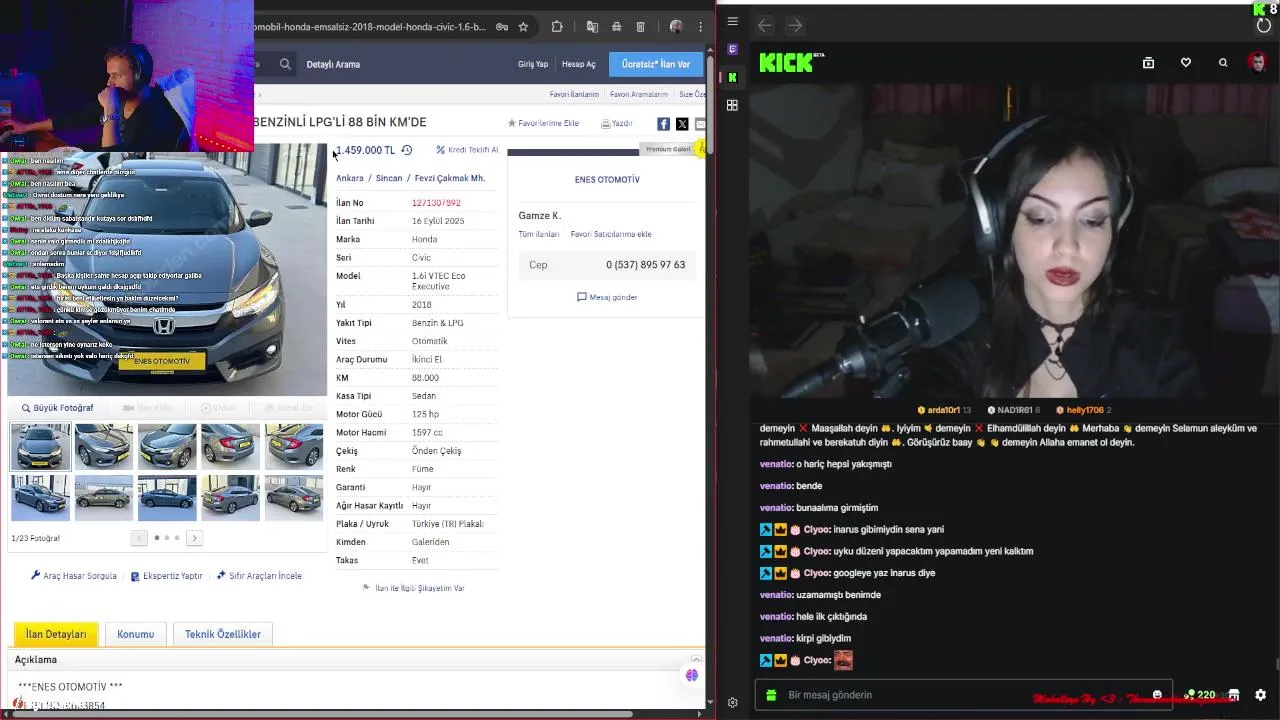The image size is (1280, 720).
Task: Click İlan ile İlgili Şikayetim Var
Action: point(413,588)
